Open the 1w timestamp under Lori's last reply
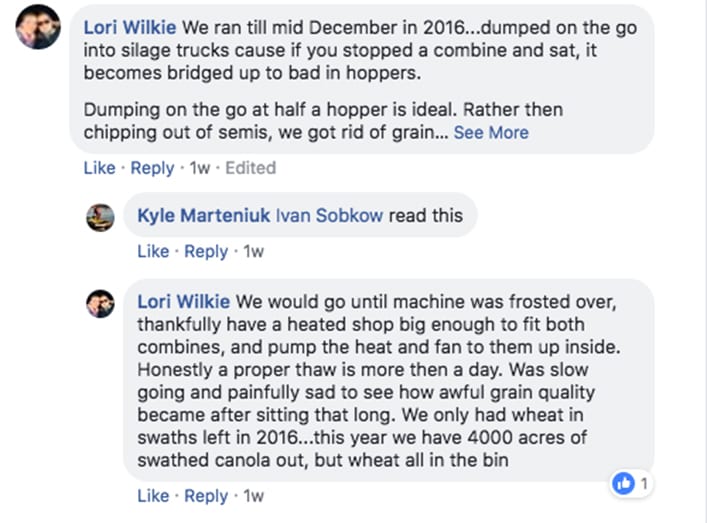The width and height of the screenshot is (707, 523). [253, 495]
